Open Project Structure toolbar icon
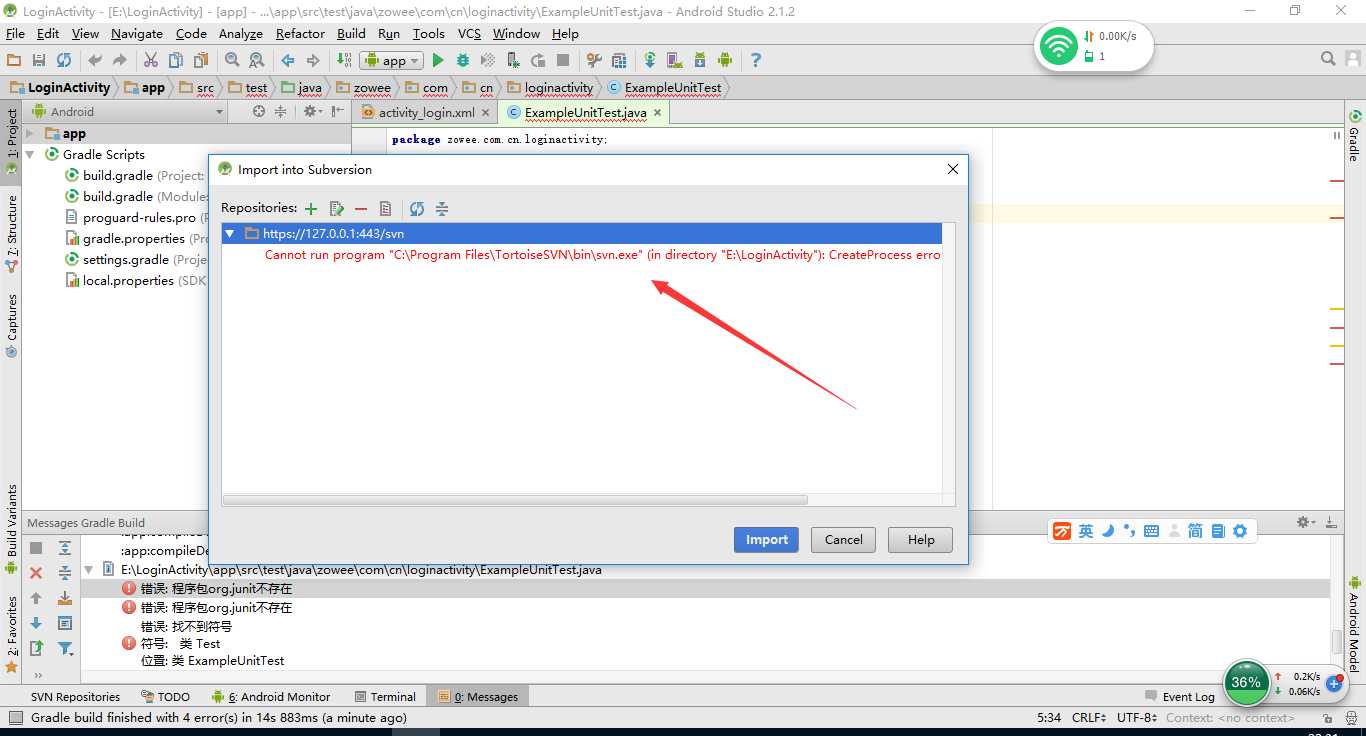This screenshot has width=1366, height=736. [x=594, y=60]
